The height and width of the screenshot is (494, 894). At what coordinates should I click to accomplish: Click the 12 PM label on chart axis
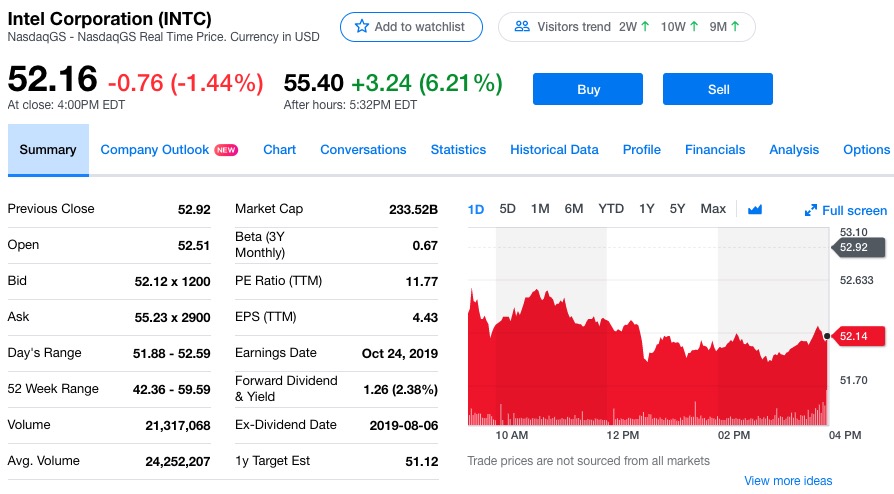(x=623, y=435)
